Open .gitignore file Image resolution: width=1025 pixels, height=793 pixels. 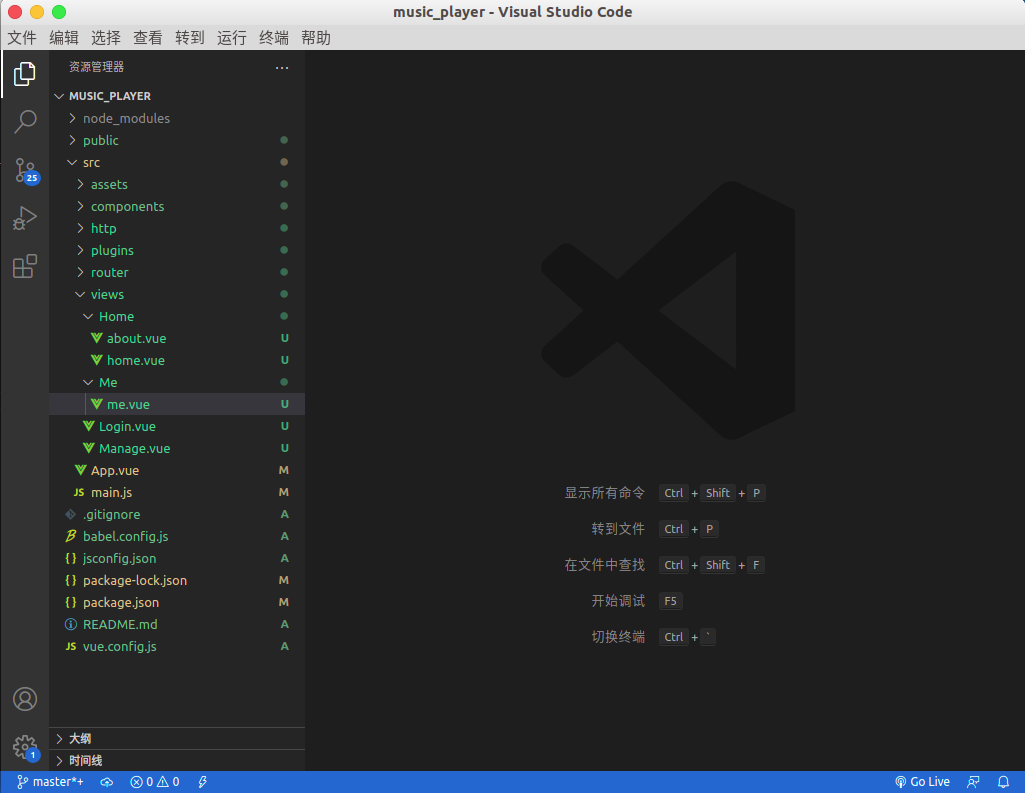(177, 515)
